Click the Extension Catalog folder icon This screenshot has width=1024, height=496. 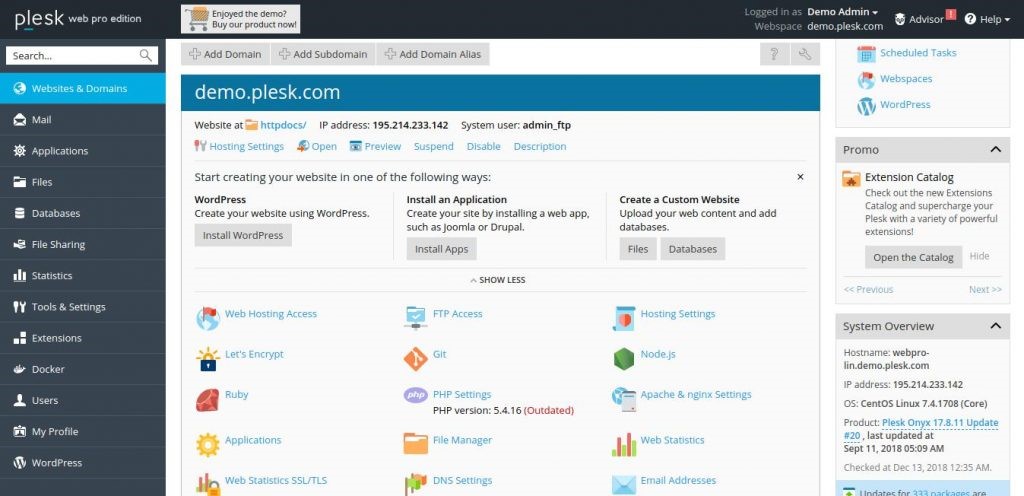point(851,179)
